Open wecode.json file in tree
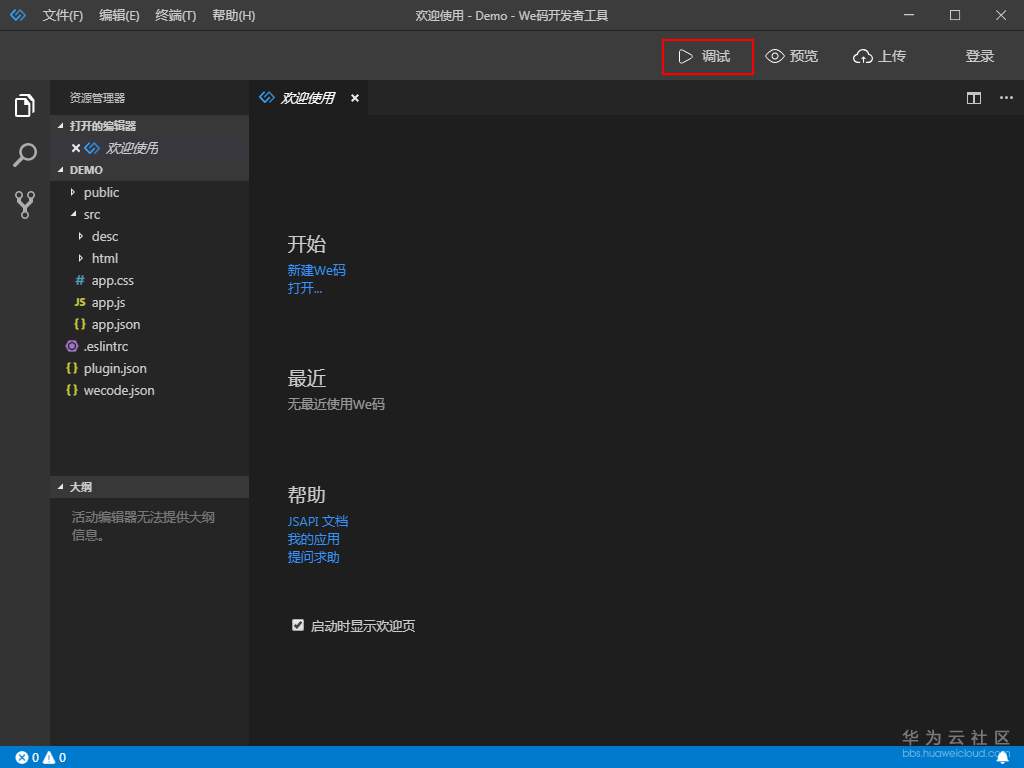Screen dimensions: 1024x768 150,391
